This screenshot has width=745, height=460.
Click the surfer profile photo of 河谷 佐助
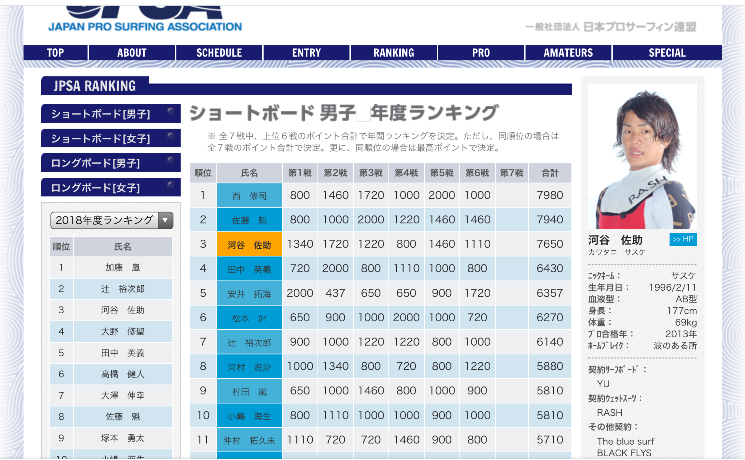(647, 158)
